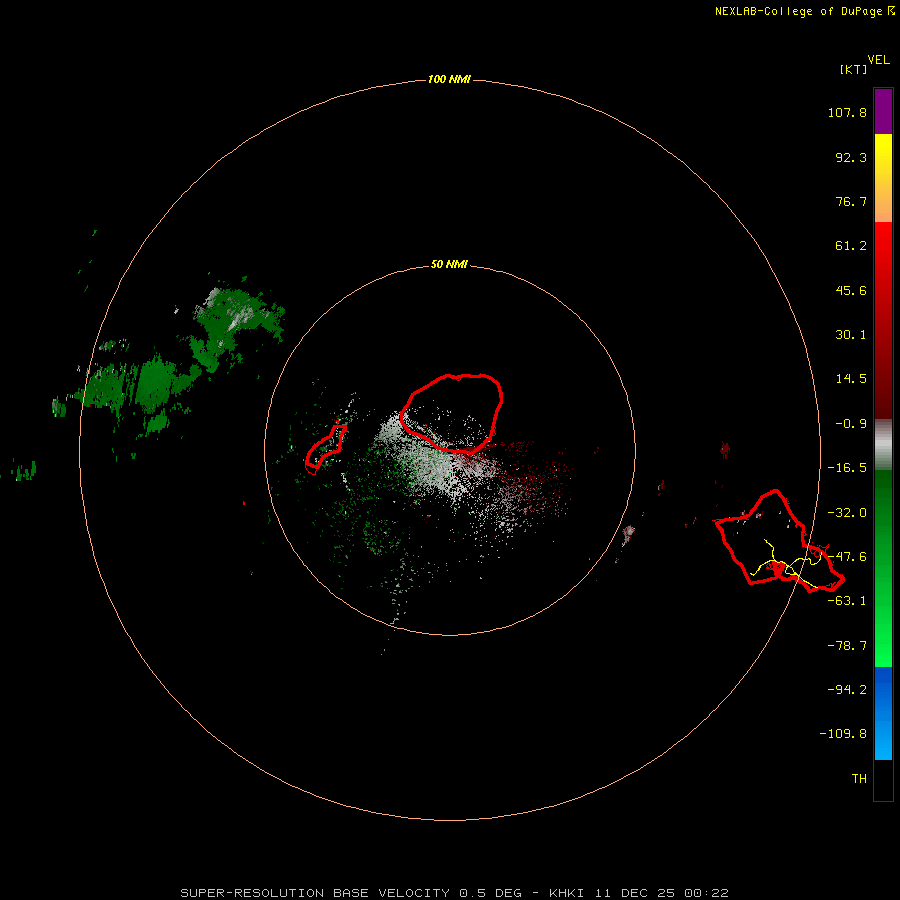The height and width of the screenshot is (900, 900).
Task: Click the 61.2 legend value
Action: click(851, 246)
